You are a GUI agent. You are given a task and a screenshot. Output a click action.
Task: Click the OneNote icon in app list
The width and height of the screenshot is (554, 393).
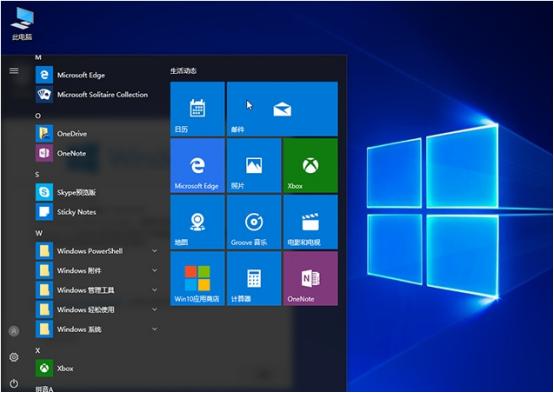(x=44, y=153)
